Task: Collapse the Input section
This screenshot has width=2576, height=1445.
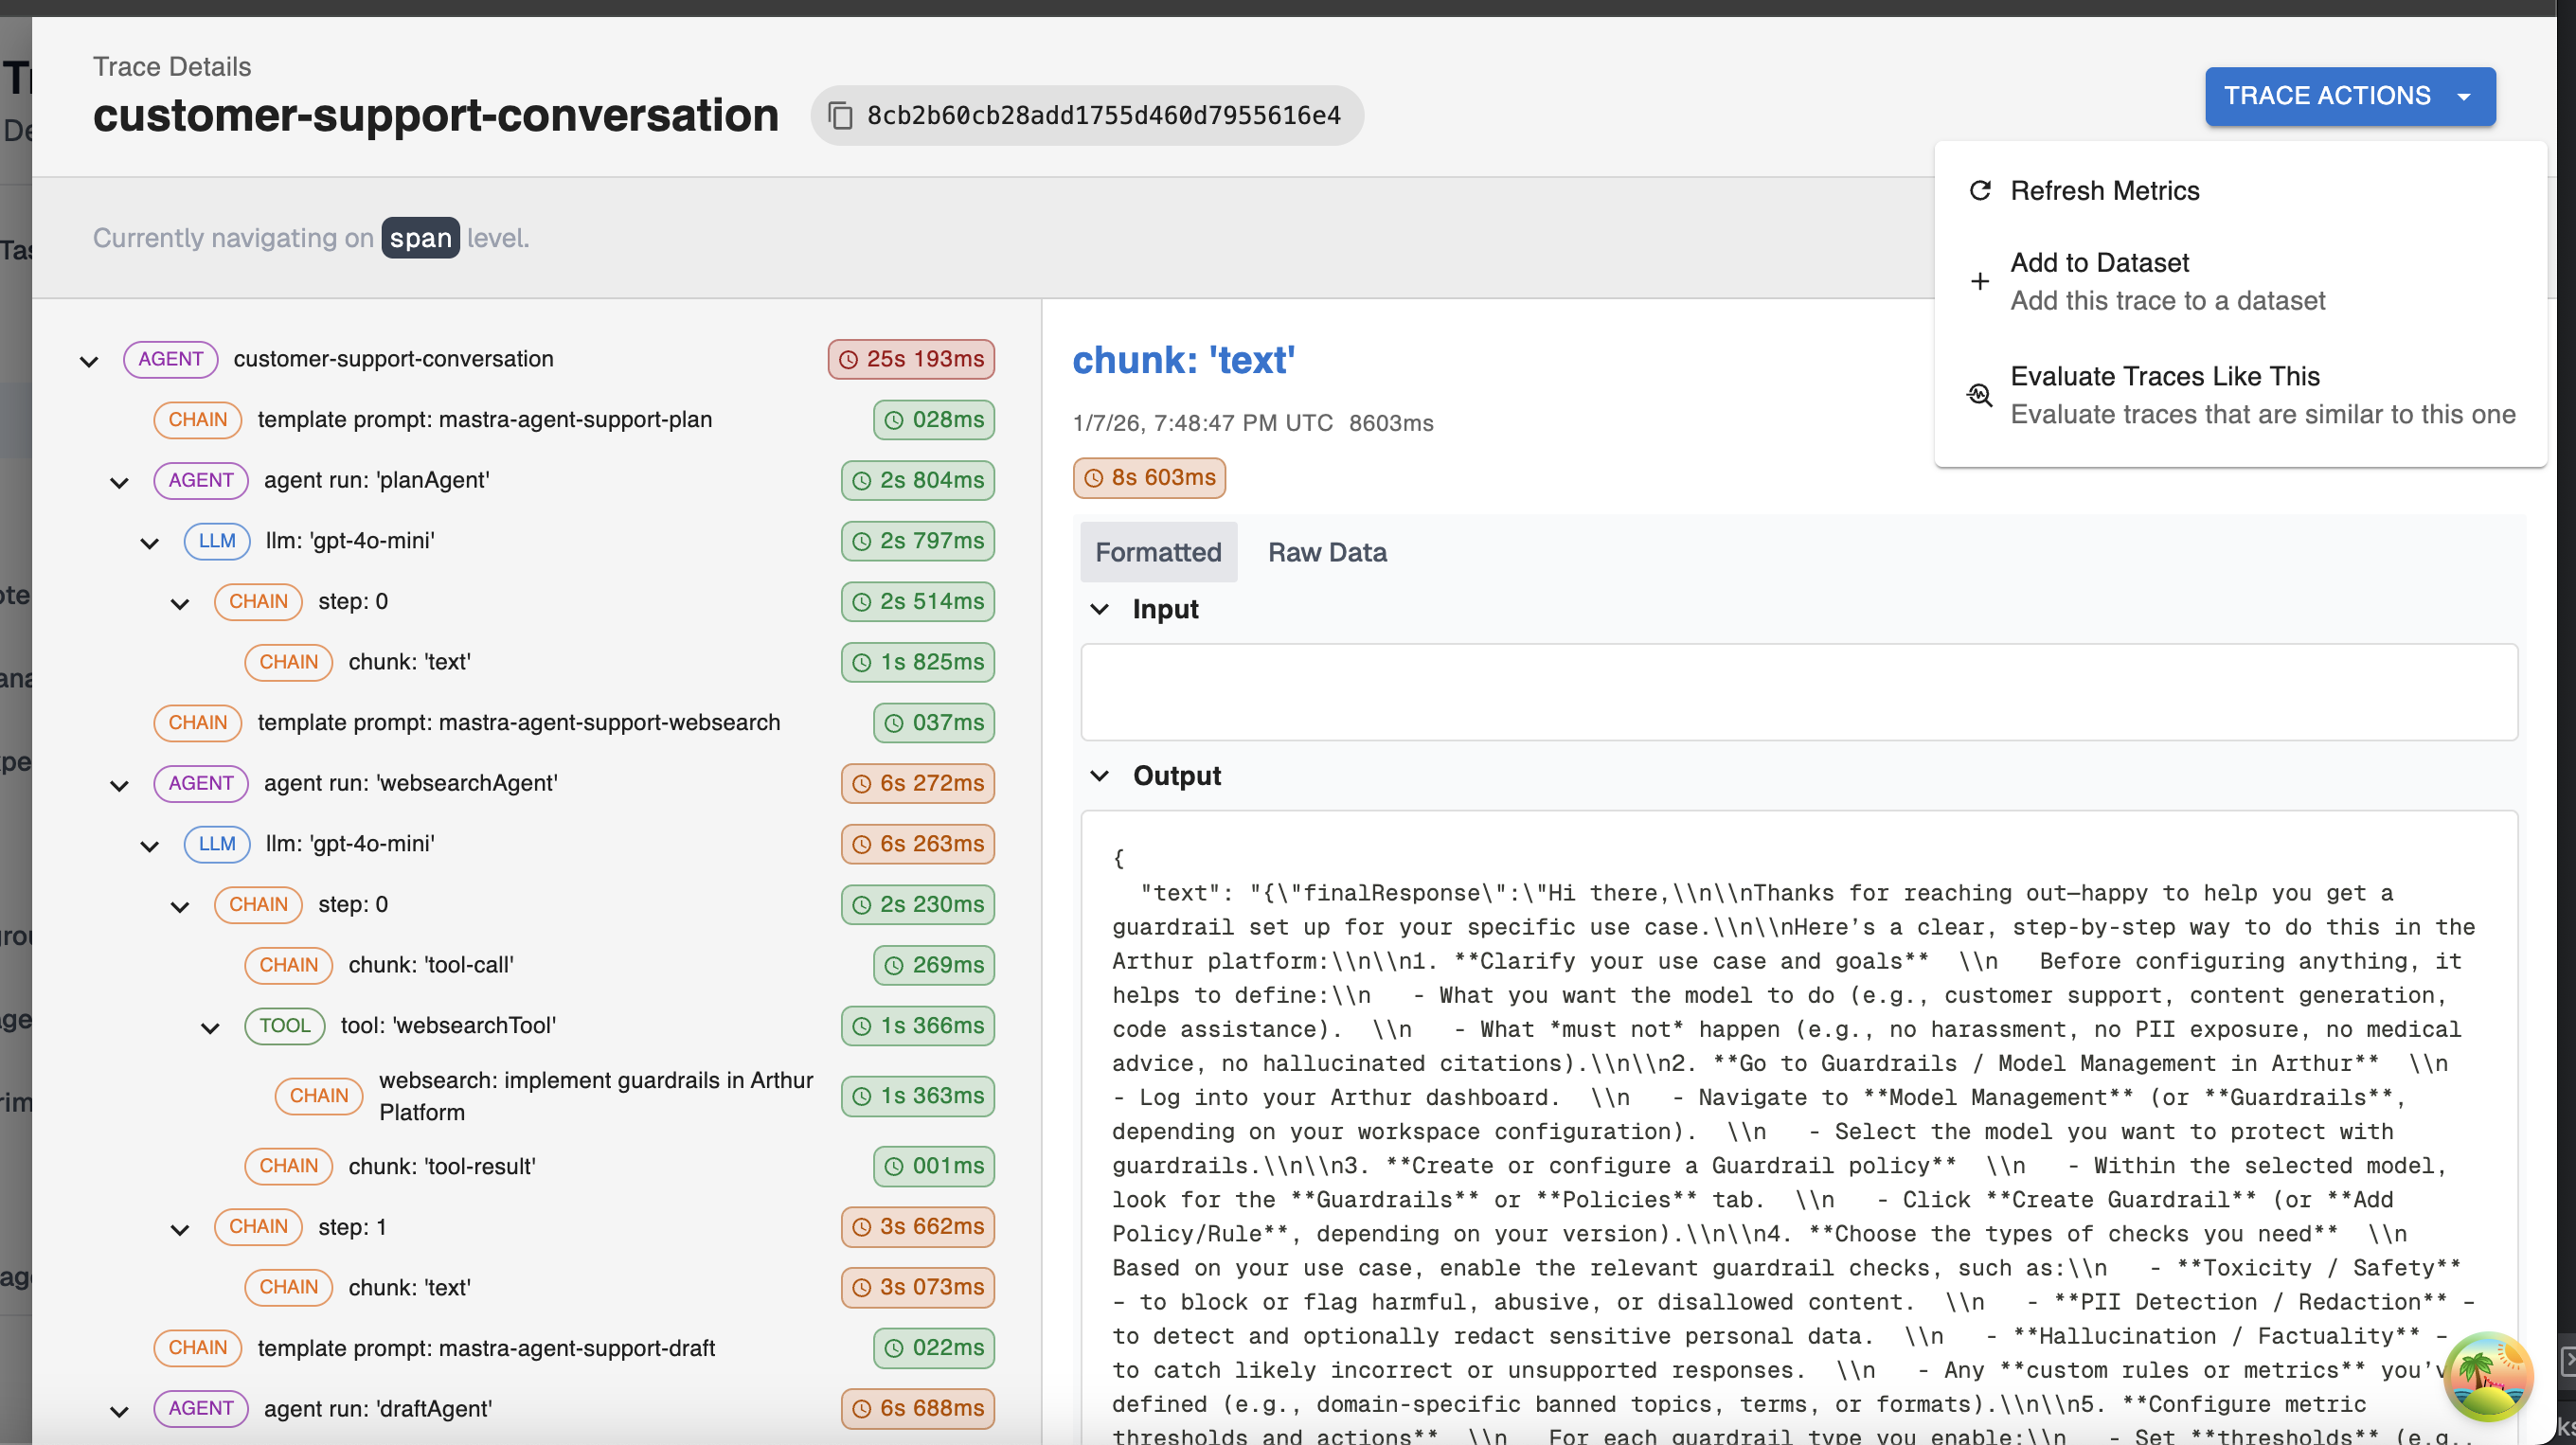Action: click(x=1099, y=609)
